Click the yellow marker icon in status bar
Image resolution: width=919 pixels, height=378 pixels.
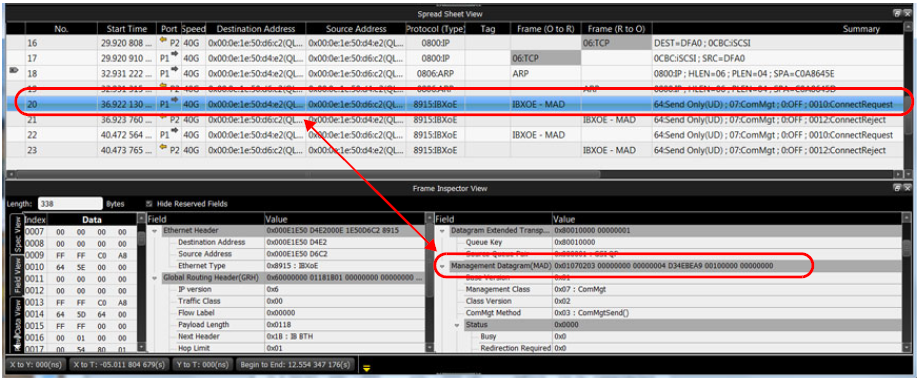[366, 367]
